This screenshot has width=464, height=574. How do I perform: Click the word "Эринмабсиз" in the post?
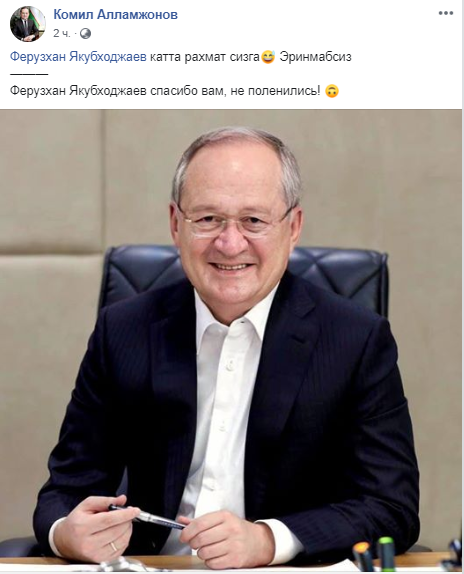(315, 57)
